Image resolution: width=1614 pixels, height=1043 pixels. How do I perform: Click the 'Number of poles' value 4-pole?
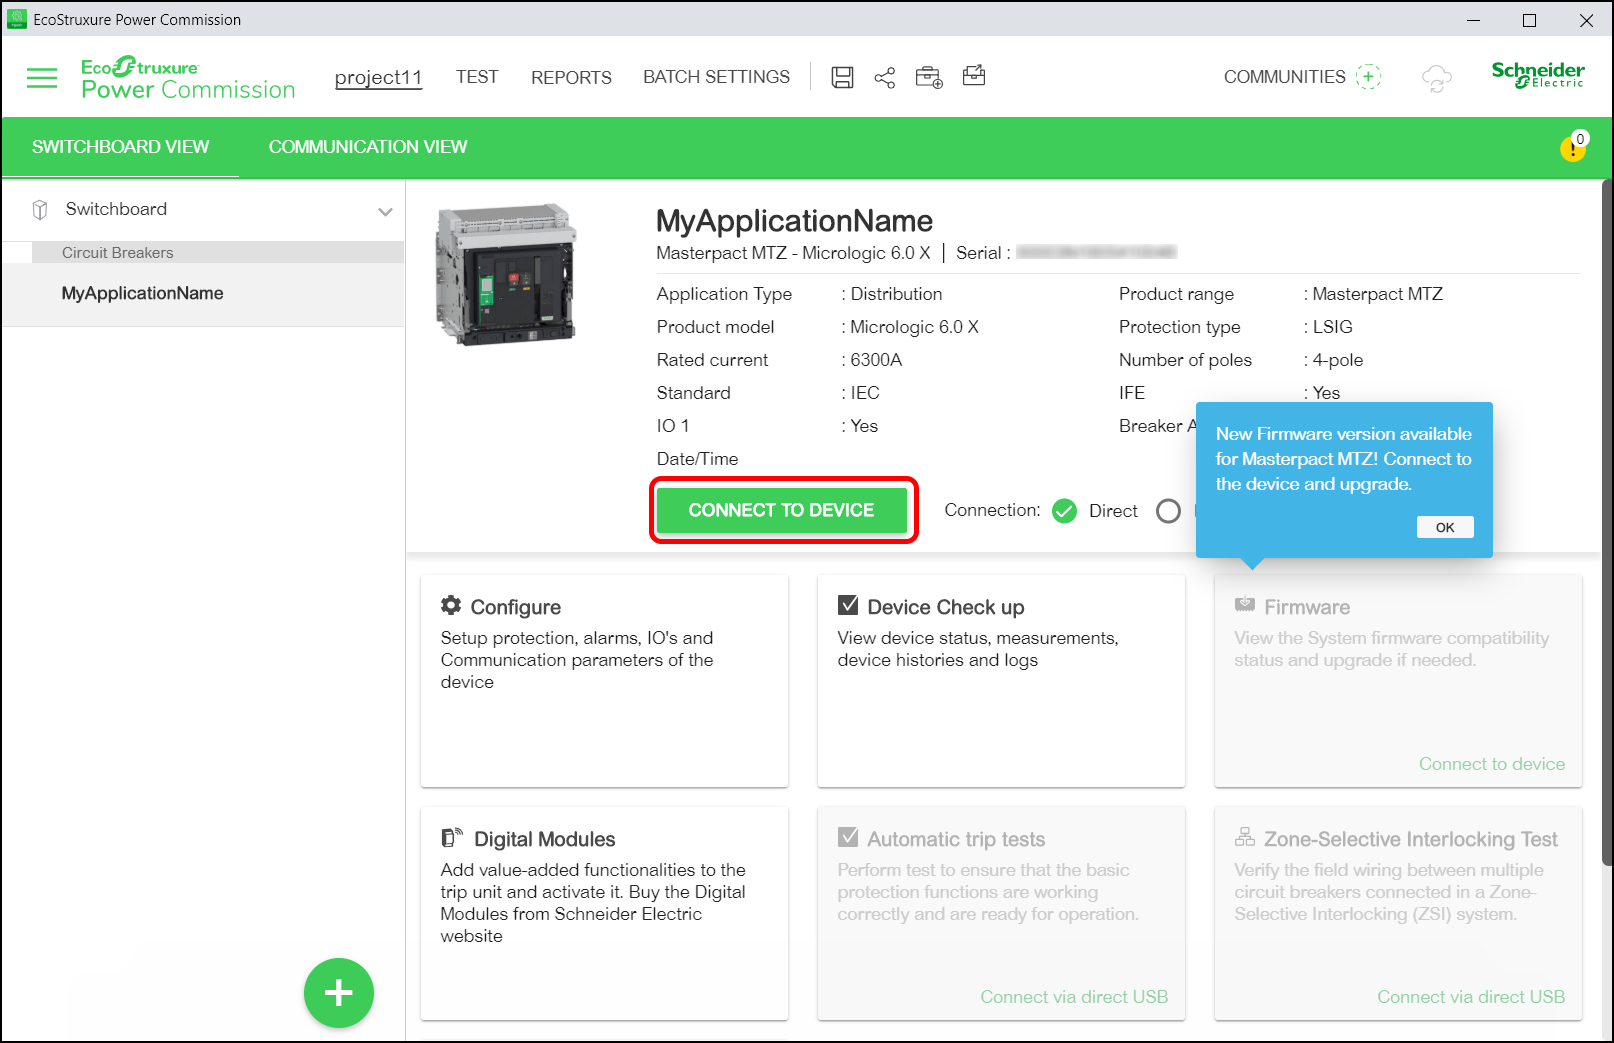click(1338, 360)
